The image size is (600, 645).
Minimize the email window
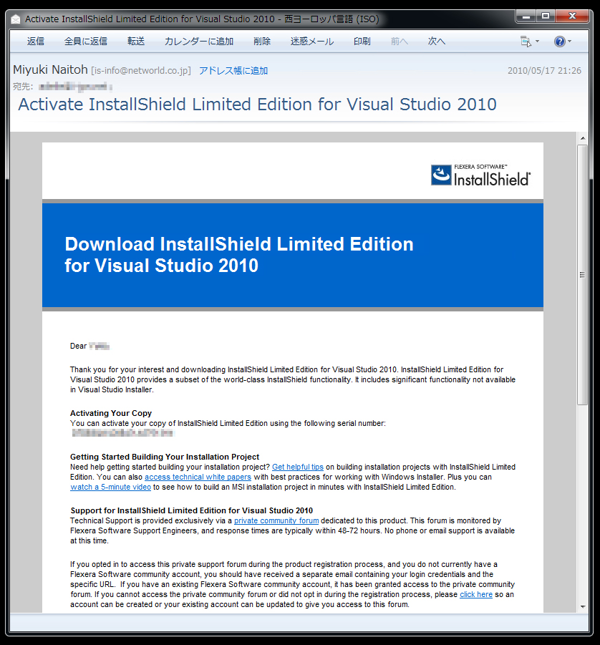[x=526, y=16]
